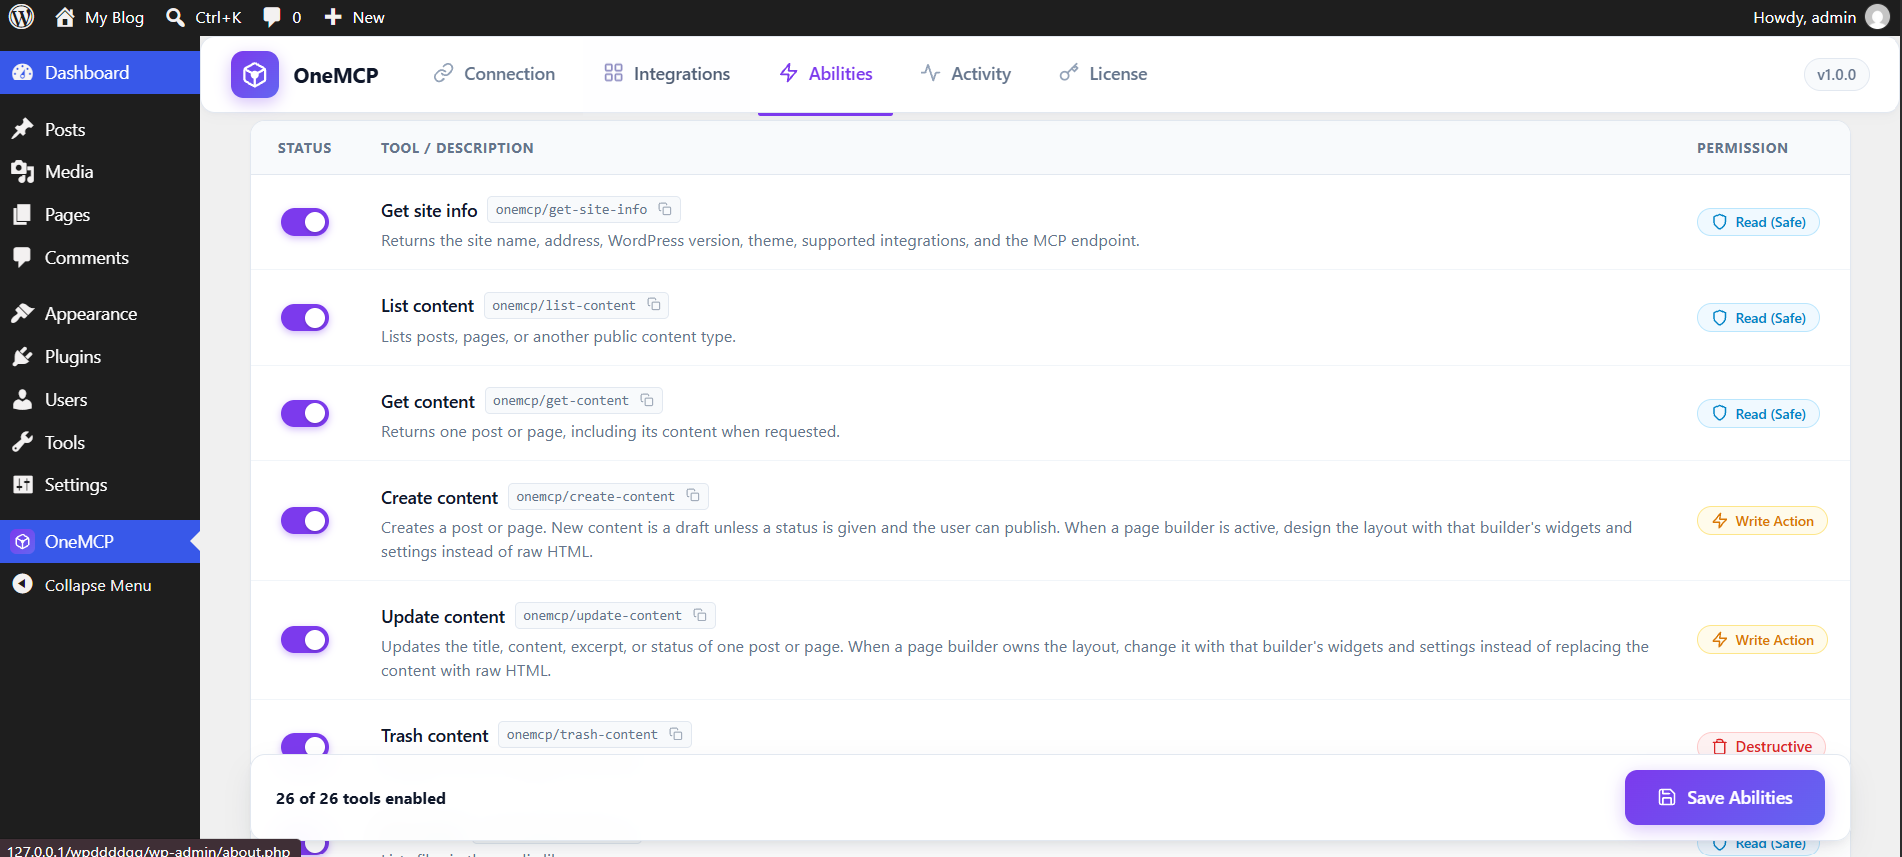
Task: Click the search magnifier icon
Action: pos(175,17)
